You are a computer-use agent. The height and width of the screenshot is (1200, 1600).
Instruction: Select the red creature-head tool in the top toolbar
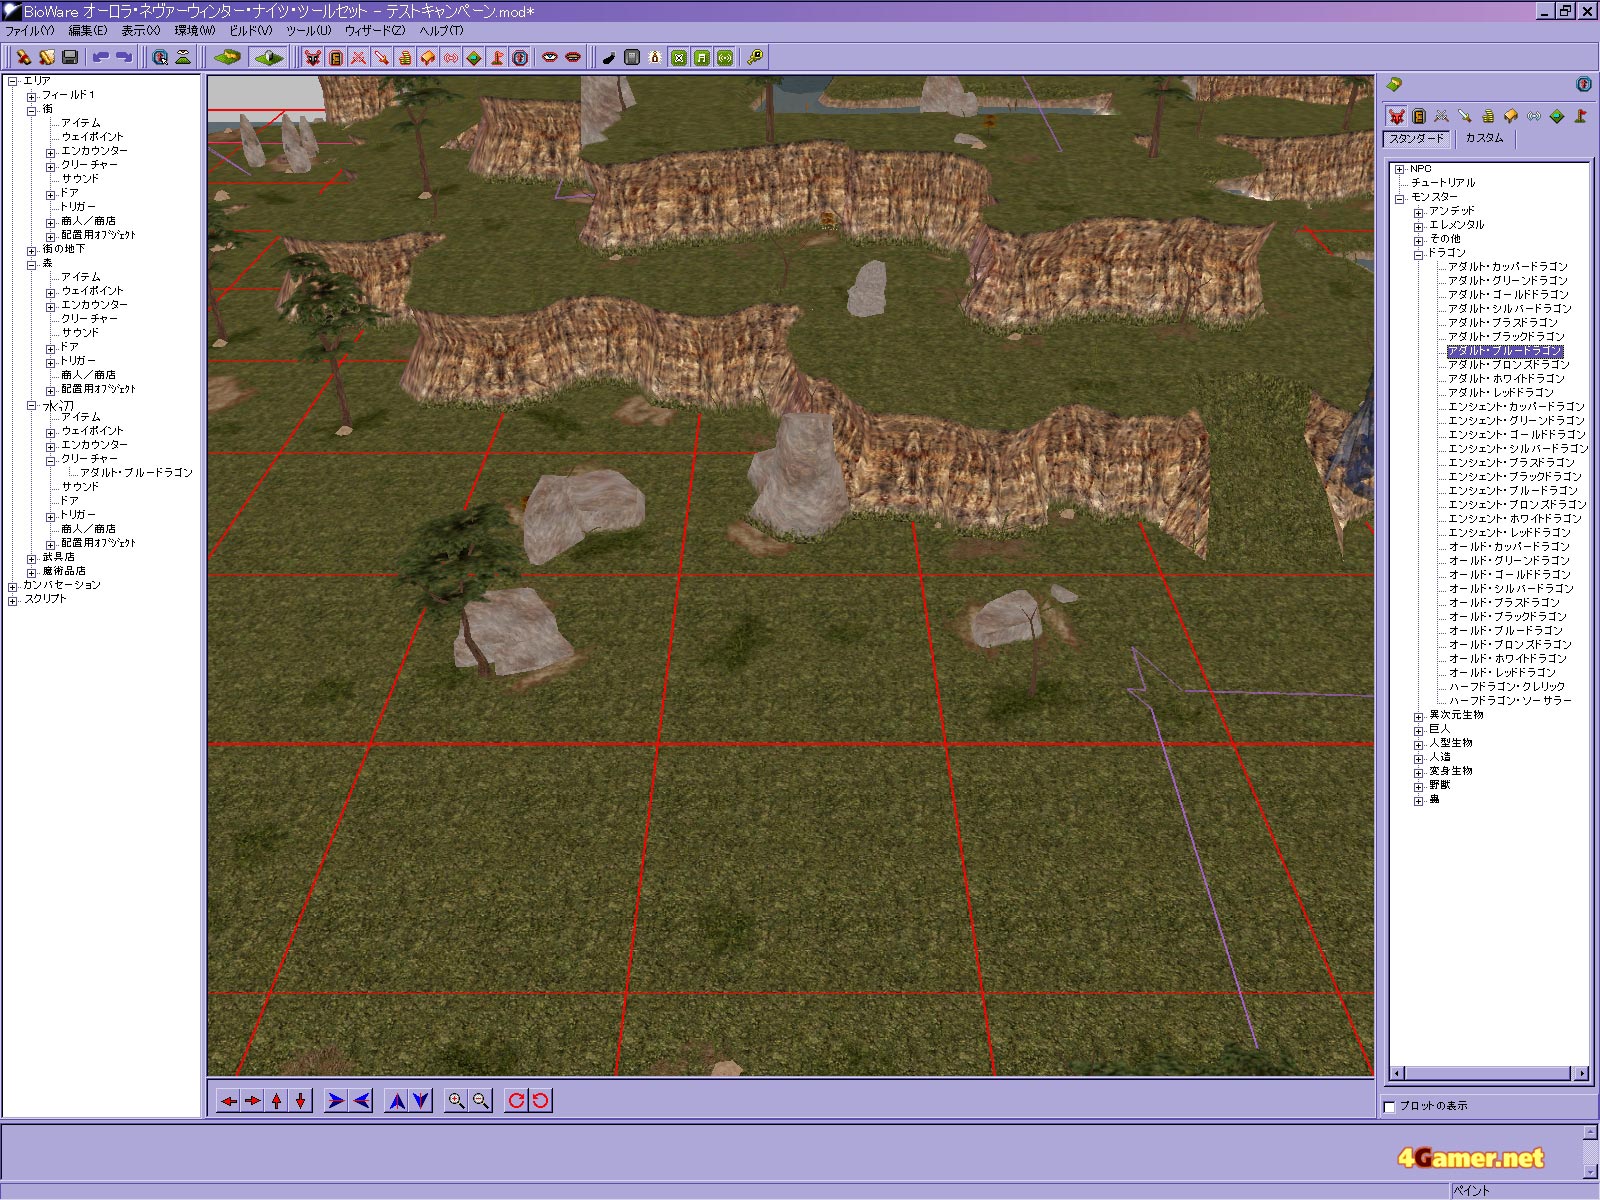point(313,58)
